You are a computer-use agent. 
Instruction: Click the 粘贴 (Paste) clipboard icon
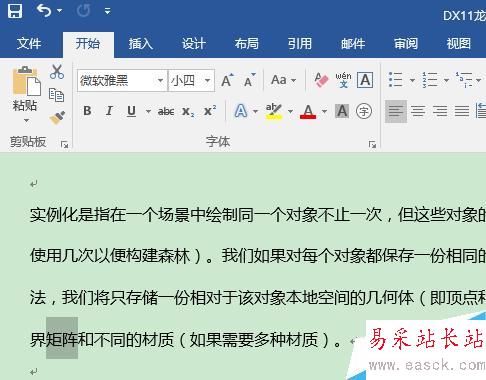tap(27, 81)
